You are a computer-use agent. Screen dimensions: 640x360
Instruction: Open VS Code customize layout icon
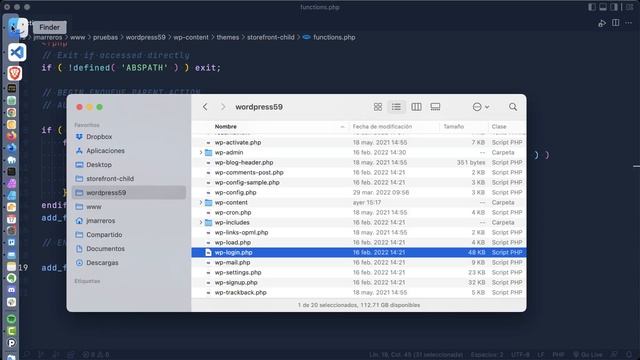[x=629, y=7]
